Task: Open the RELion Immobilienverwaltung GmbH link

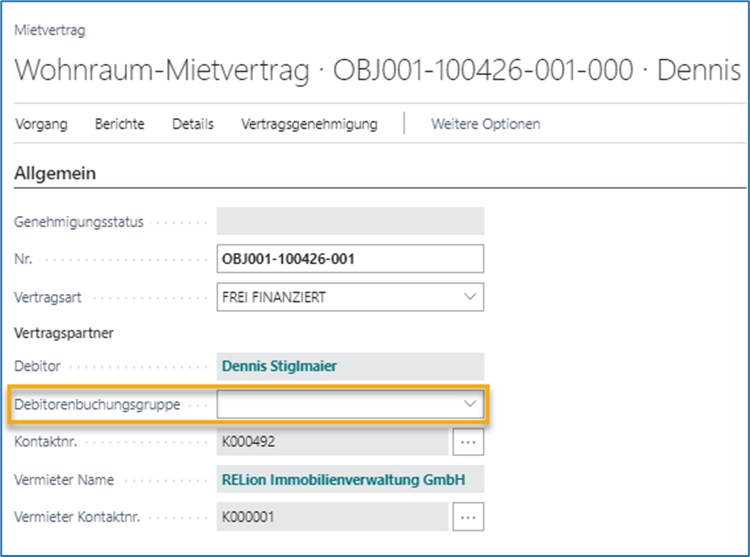Action: pyautogui.click(x=343, y=480)
